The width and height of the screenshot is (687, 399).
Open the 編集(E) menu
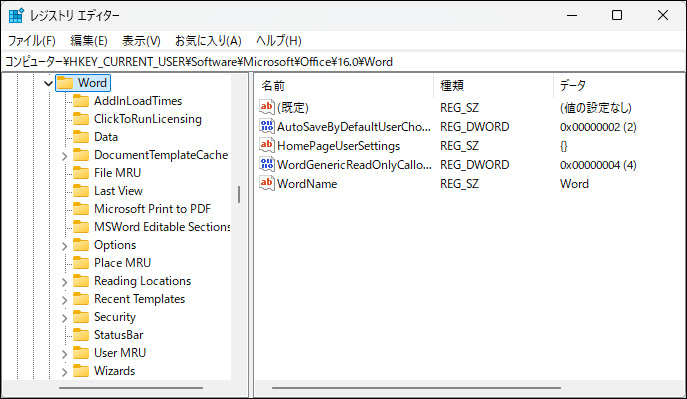[x=89, y=41]
